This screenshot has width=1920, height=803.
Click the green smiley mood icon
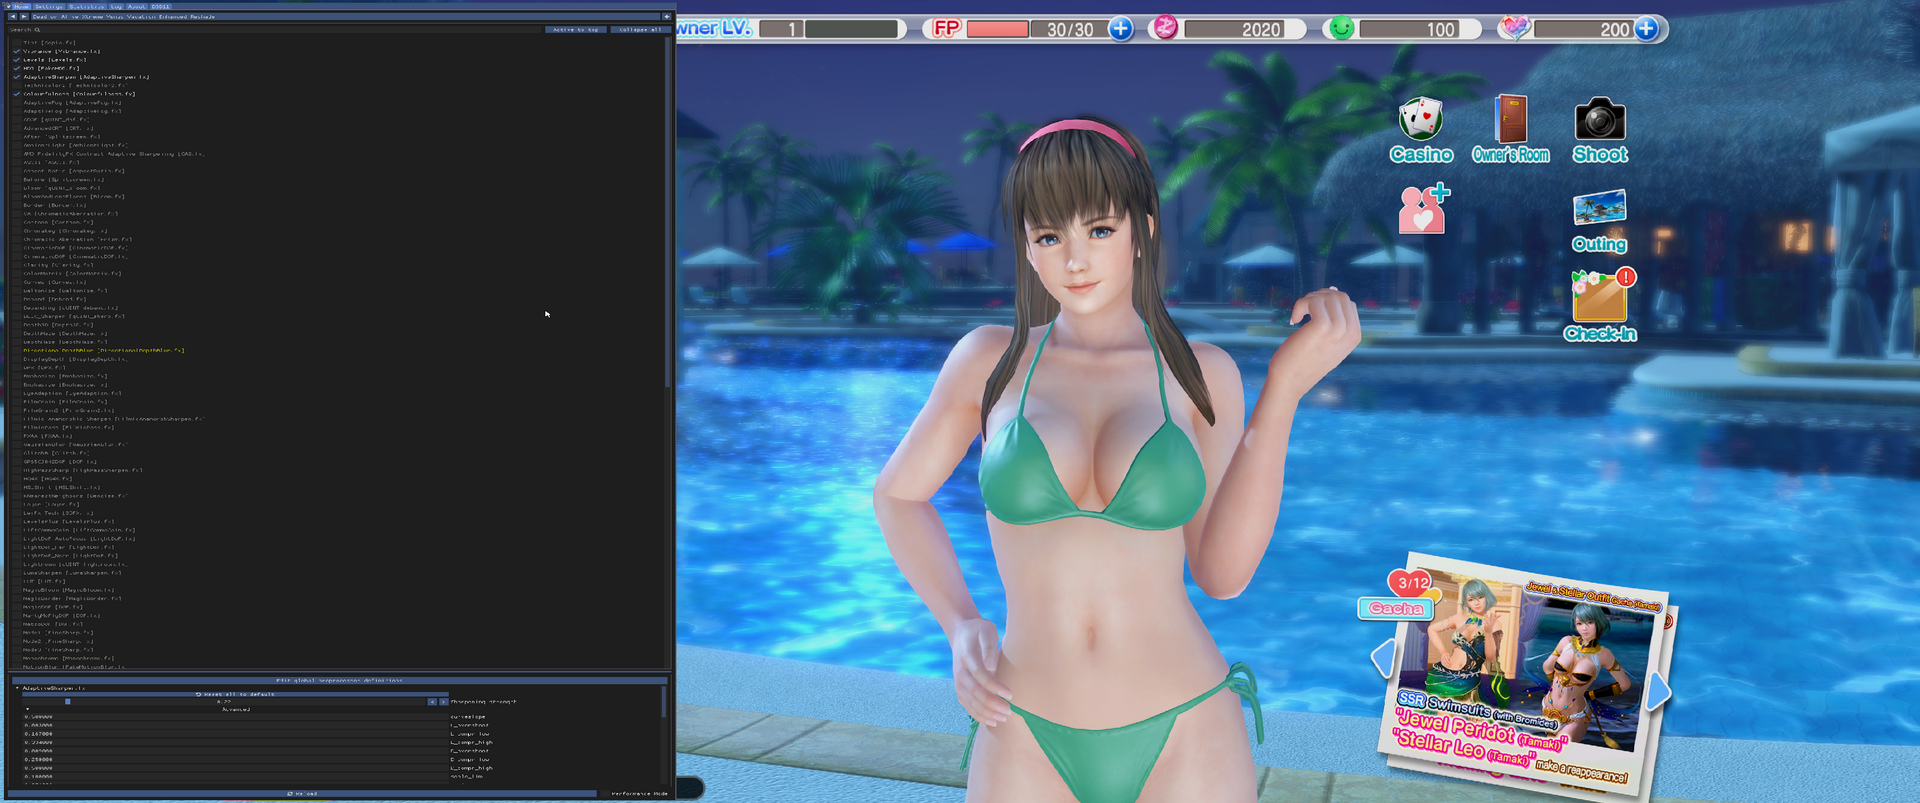coord(1341,28)
